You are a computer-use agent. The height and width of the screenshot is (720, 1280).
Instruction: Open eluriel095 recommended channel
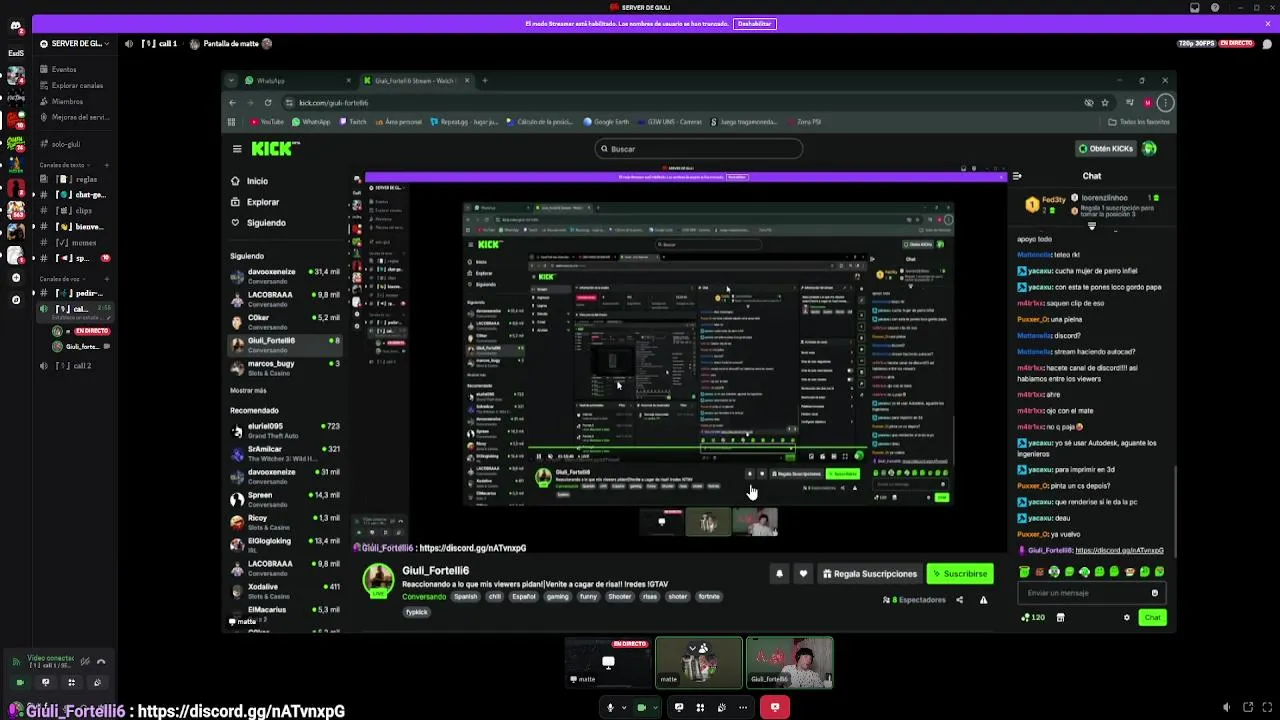coord(285,430)
